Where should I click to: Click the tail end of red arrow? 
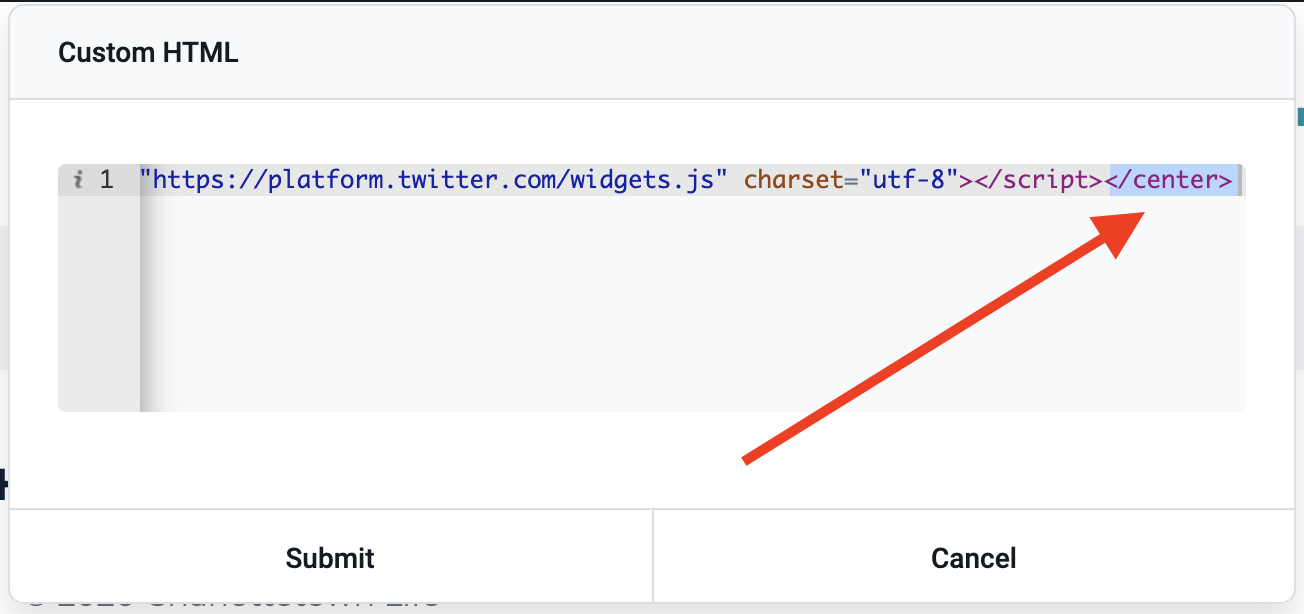point(748,459)
